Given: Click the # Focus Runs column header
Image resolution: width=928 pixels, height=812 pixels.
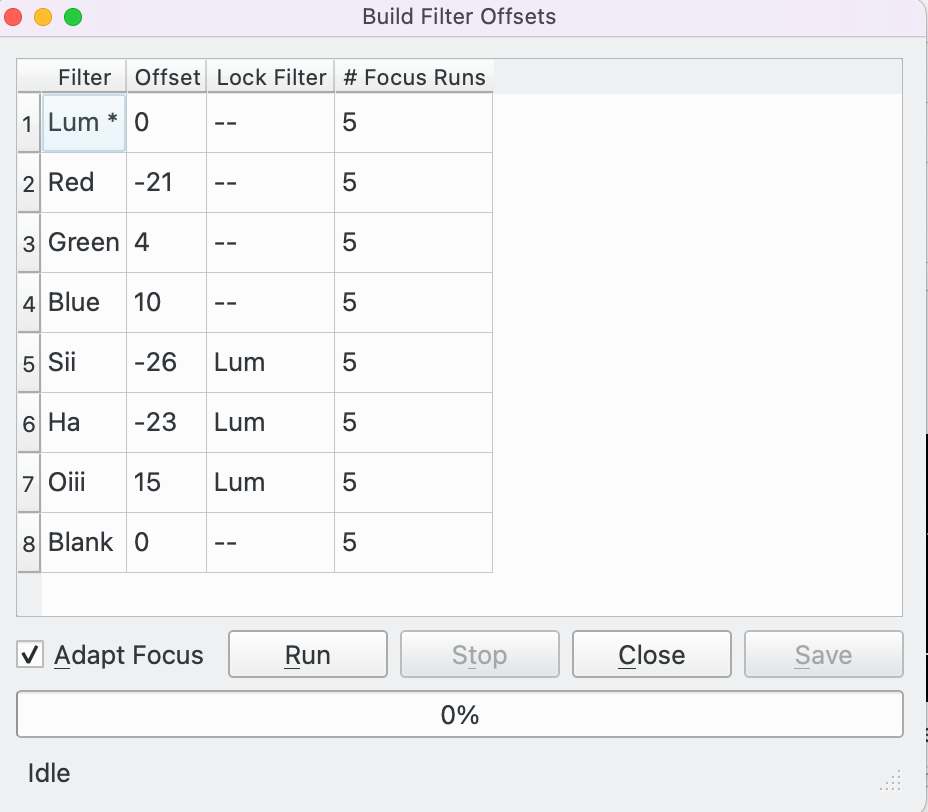Looking at the screenshot, I should pyautogui.click(x=414, y=77).
